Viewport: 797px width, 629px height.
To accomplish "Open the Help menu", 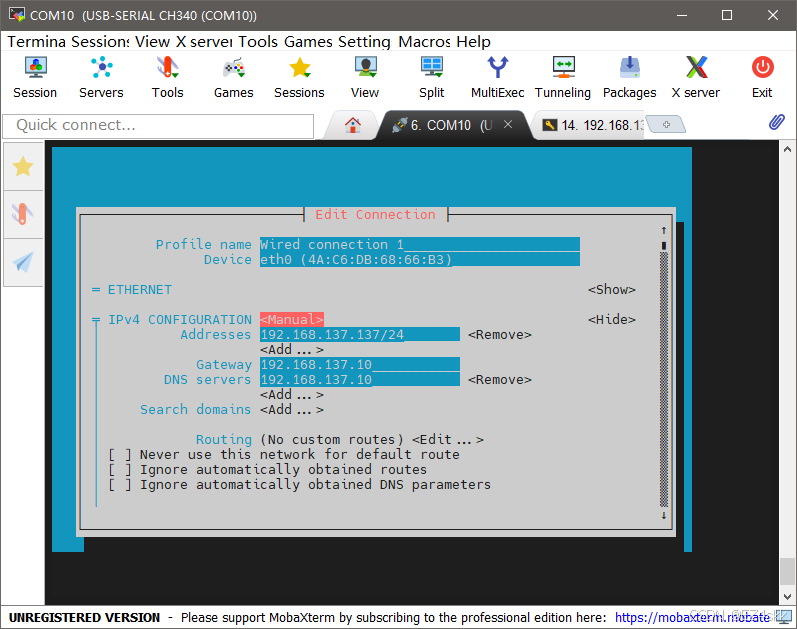I will 473,42.
